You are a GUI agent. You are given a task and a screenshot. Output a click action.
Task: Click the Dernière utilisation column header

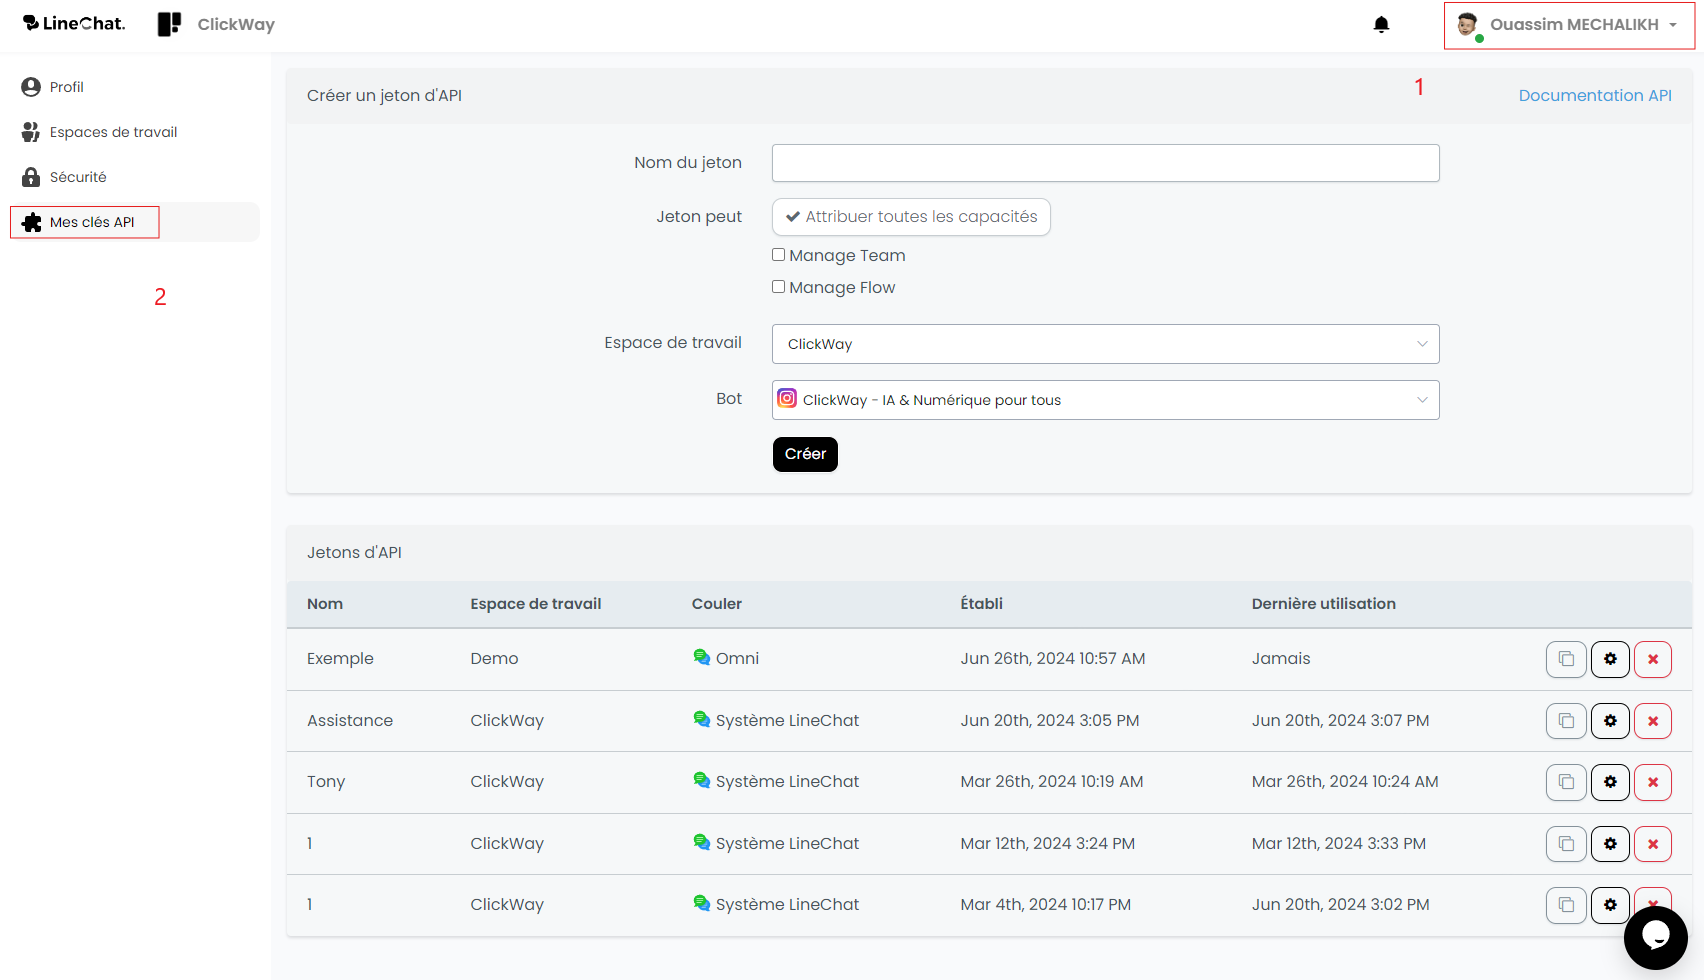pos(1324,604)
